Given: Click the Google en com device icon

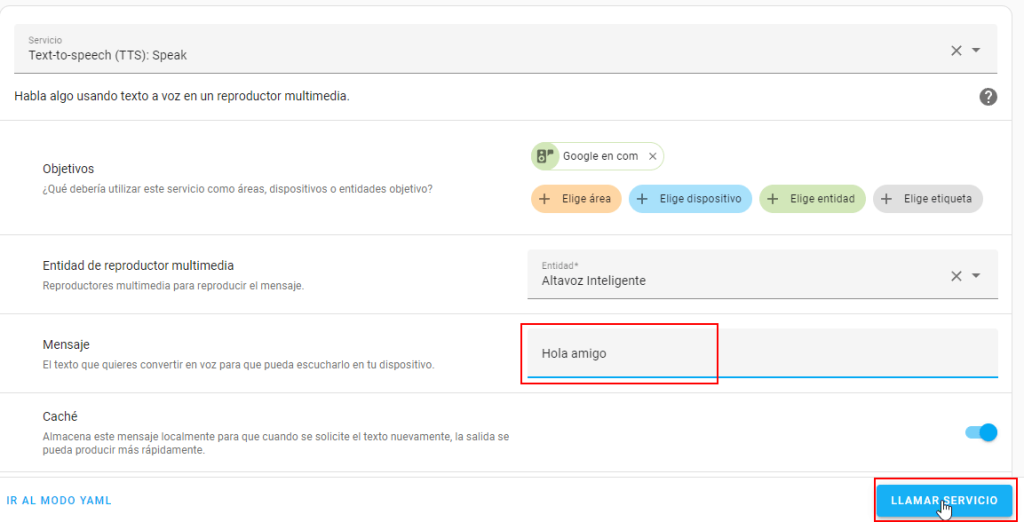Looking at the screenshot, I should (x=545, y=156).
